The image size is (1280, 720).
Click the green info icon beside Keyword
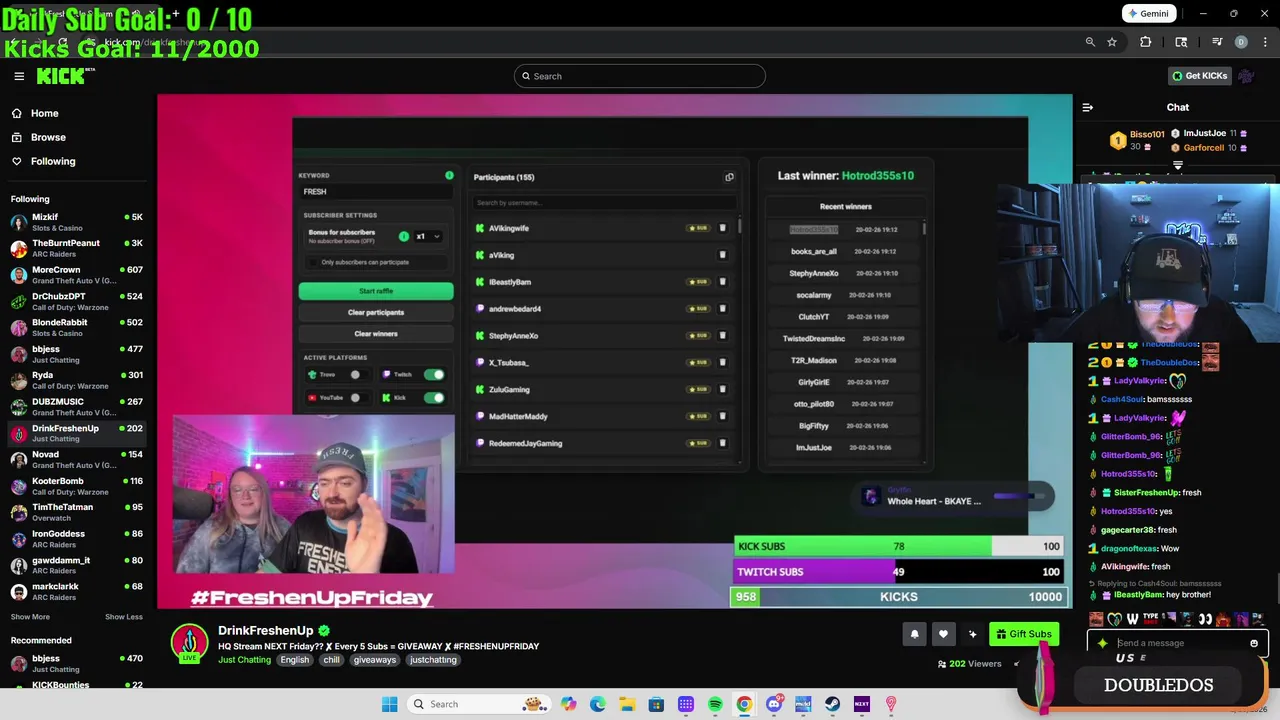(x=449, y=176)
